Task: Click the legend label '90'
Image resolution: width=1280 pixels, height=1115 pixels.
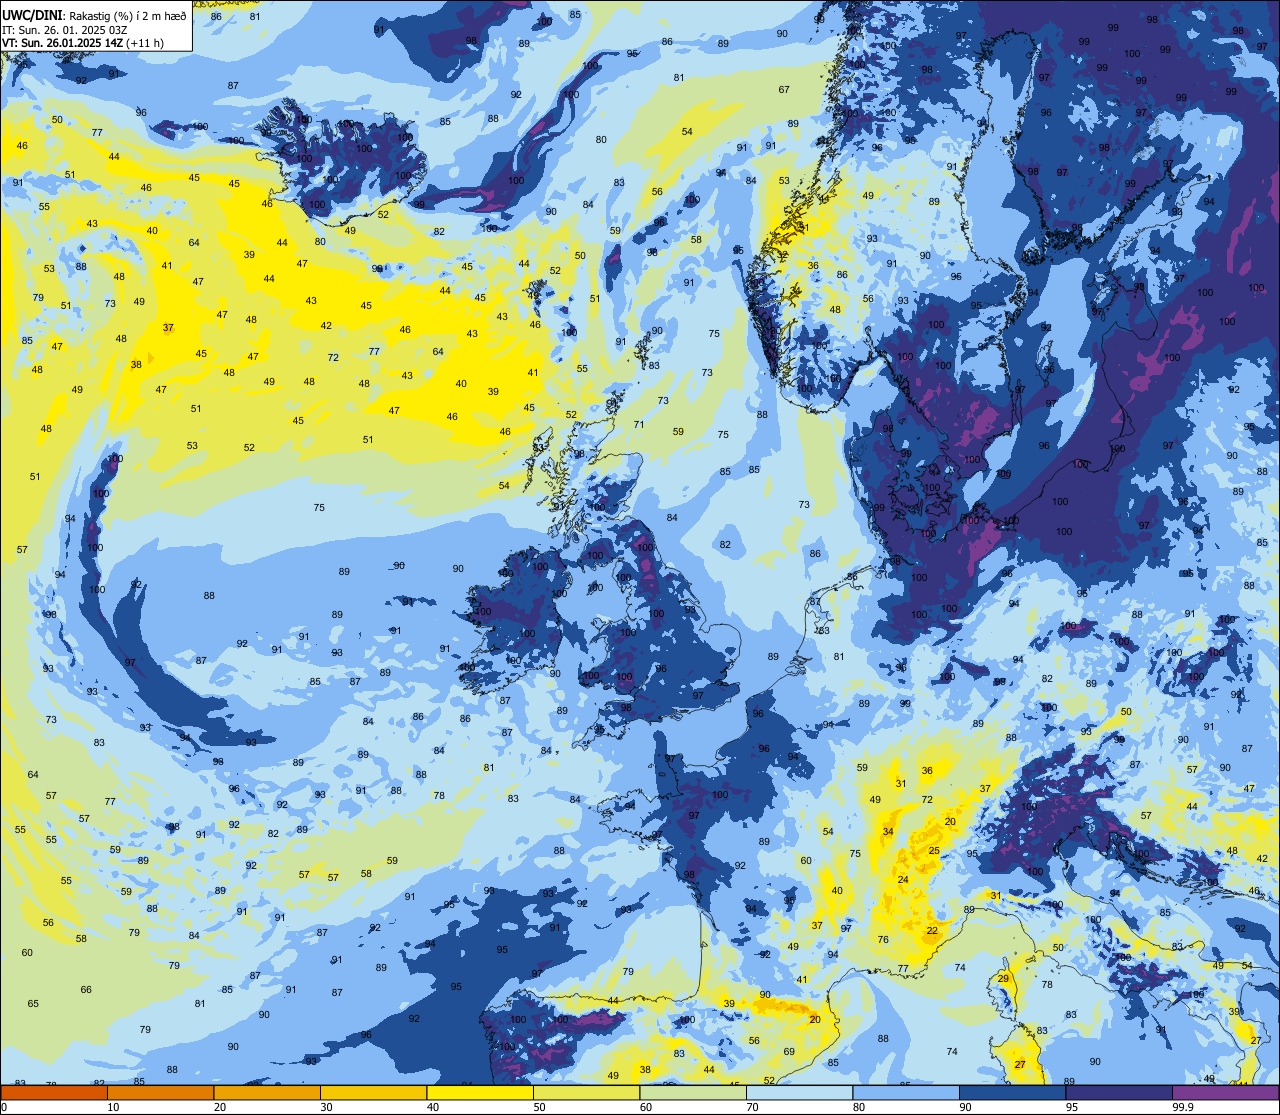Action: click(x=965, y=1107)
